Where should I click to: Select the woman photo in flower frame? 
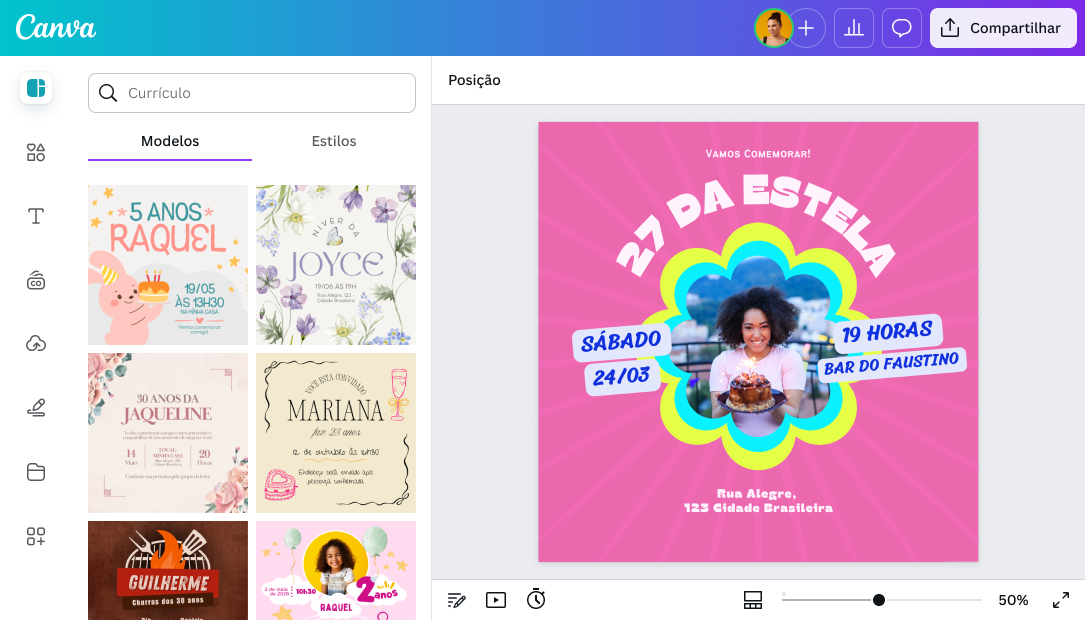click(x=758, y=346)
